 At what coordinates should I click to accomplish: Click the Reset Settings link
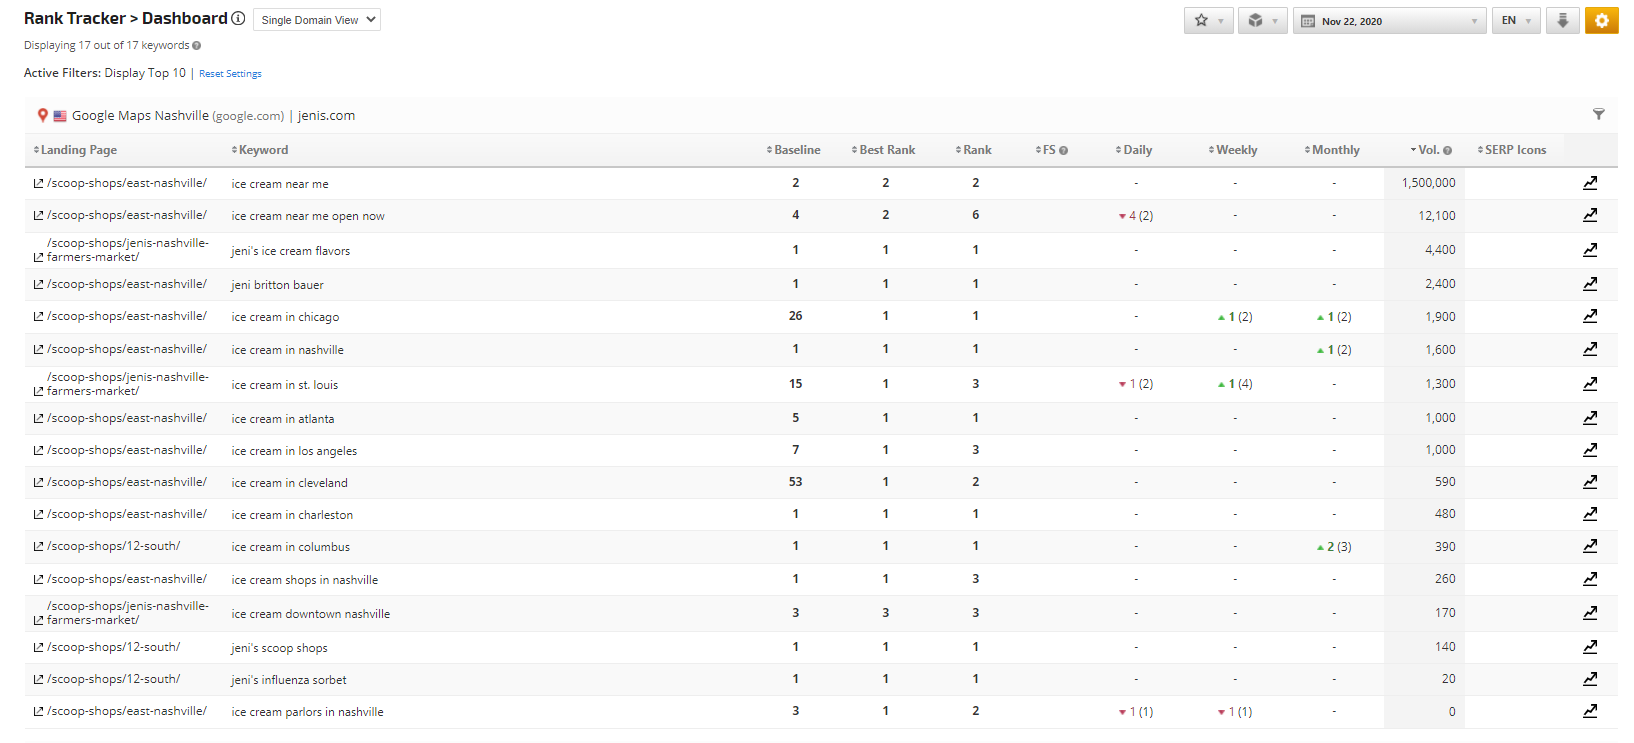[230, 74]
